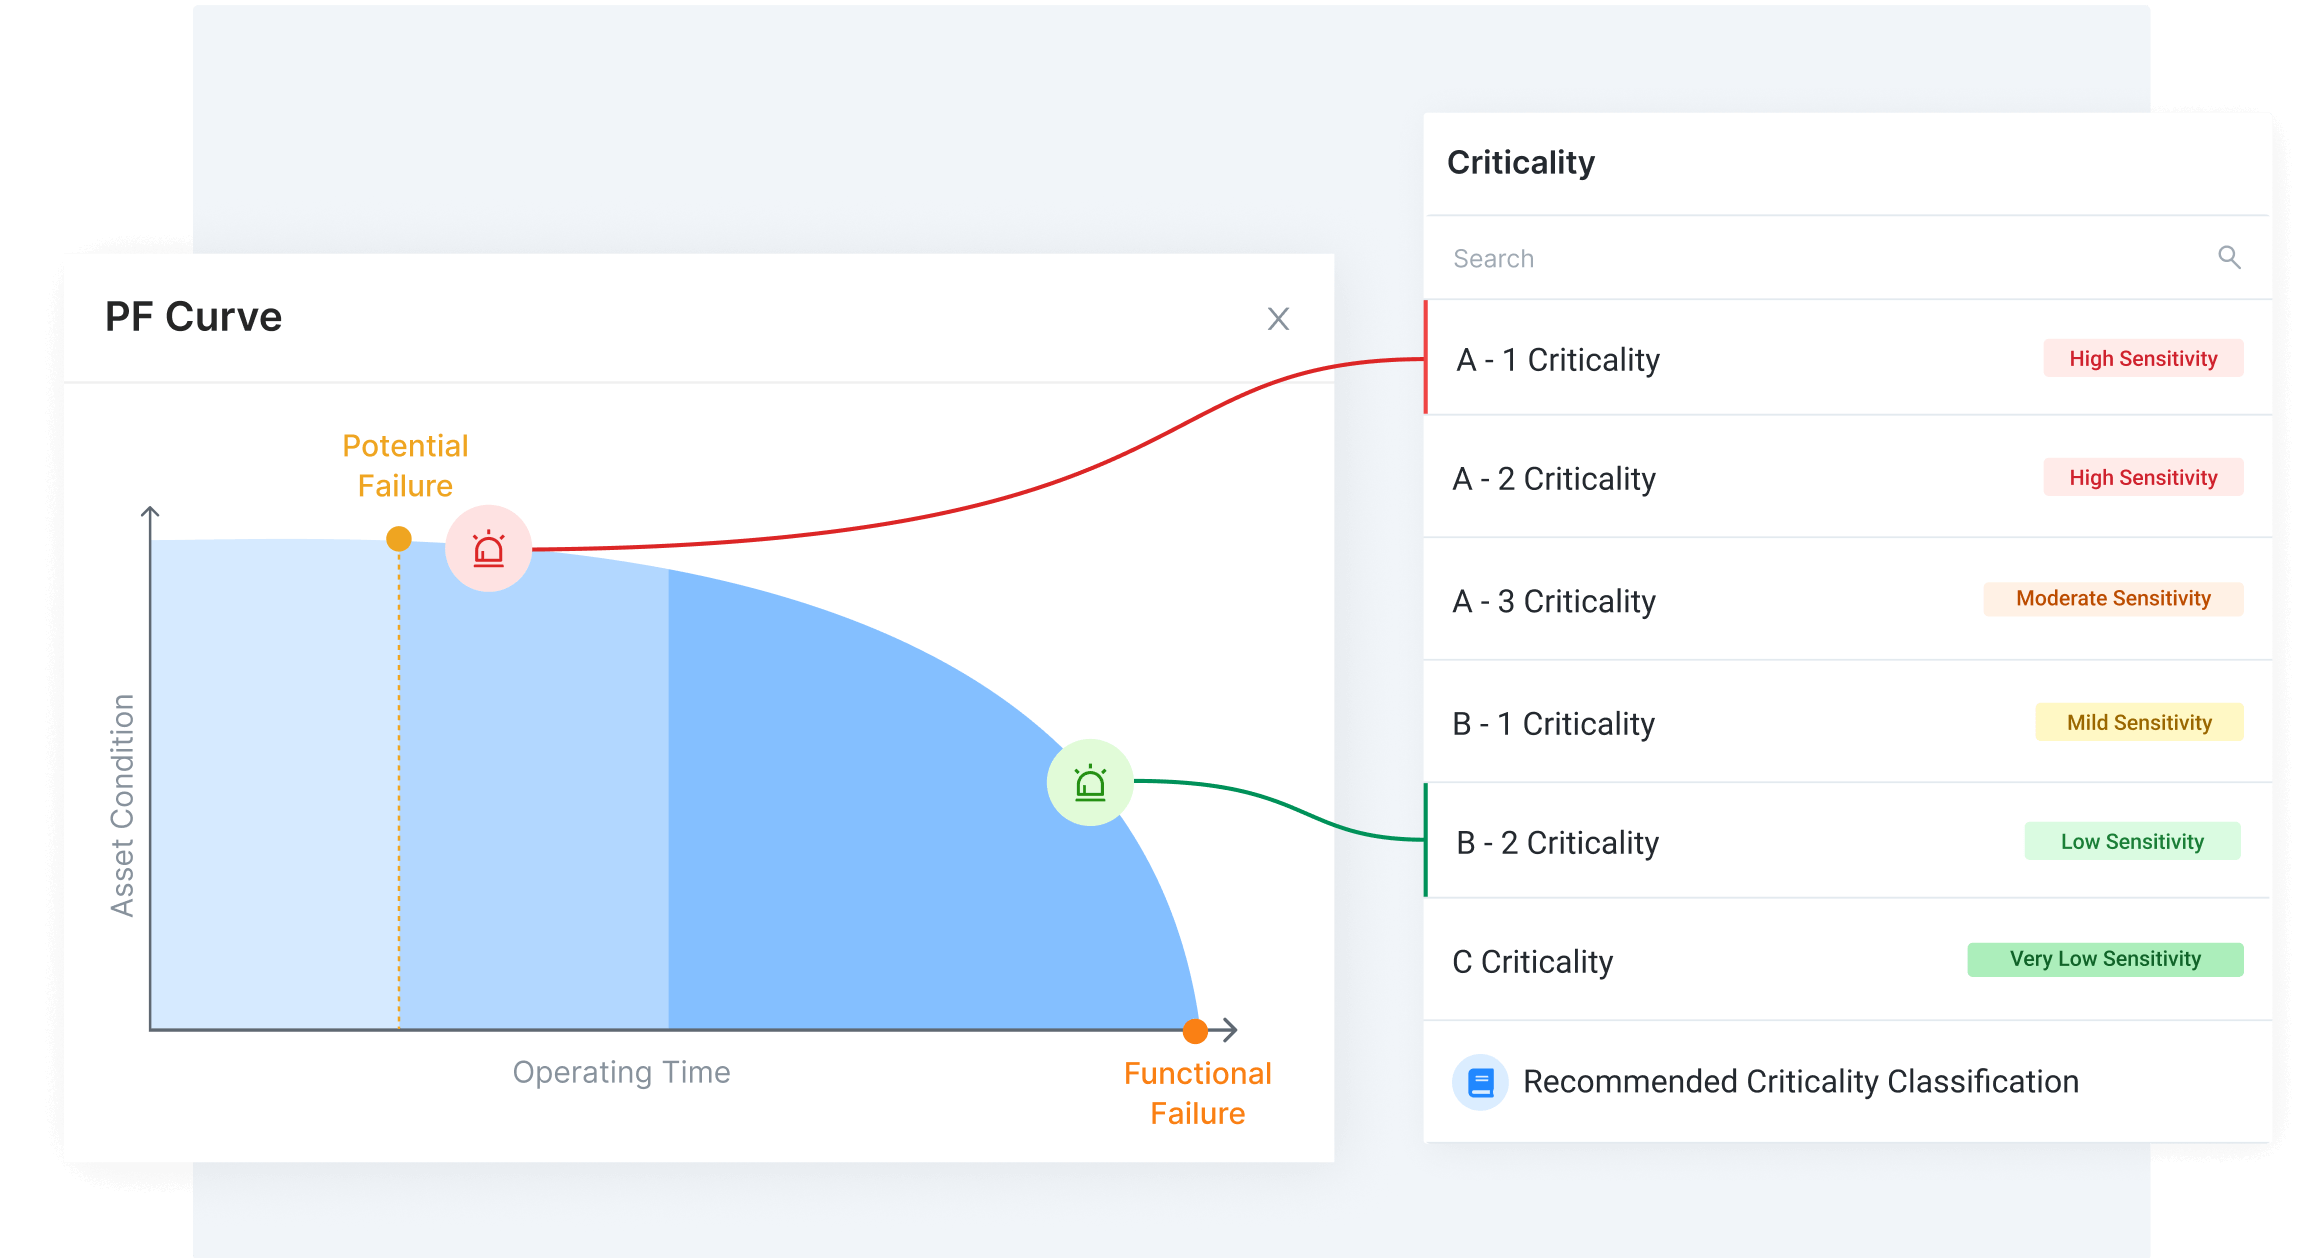This screenshot has width=2321, height=1258.
Task: Expand the A - 3 Criticality row
Action: pyautogui.click(x=1553, y=600)
